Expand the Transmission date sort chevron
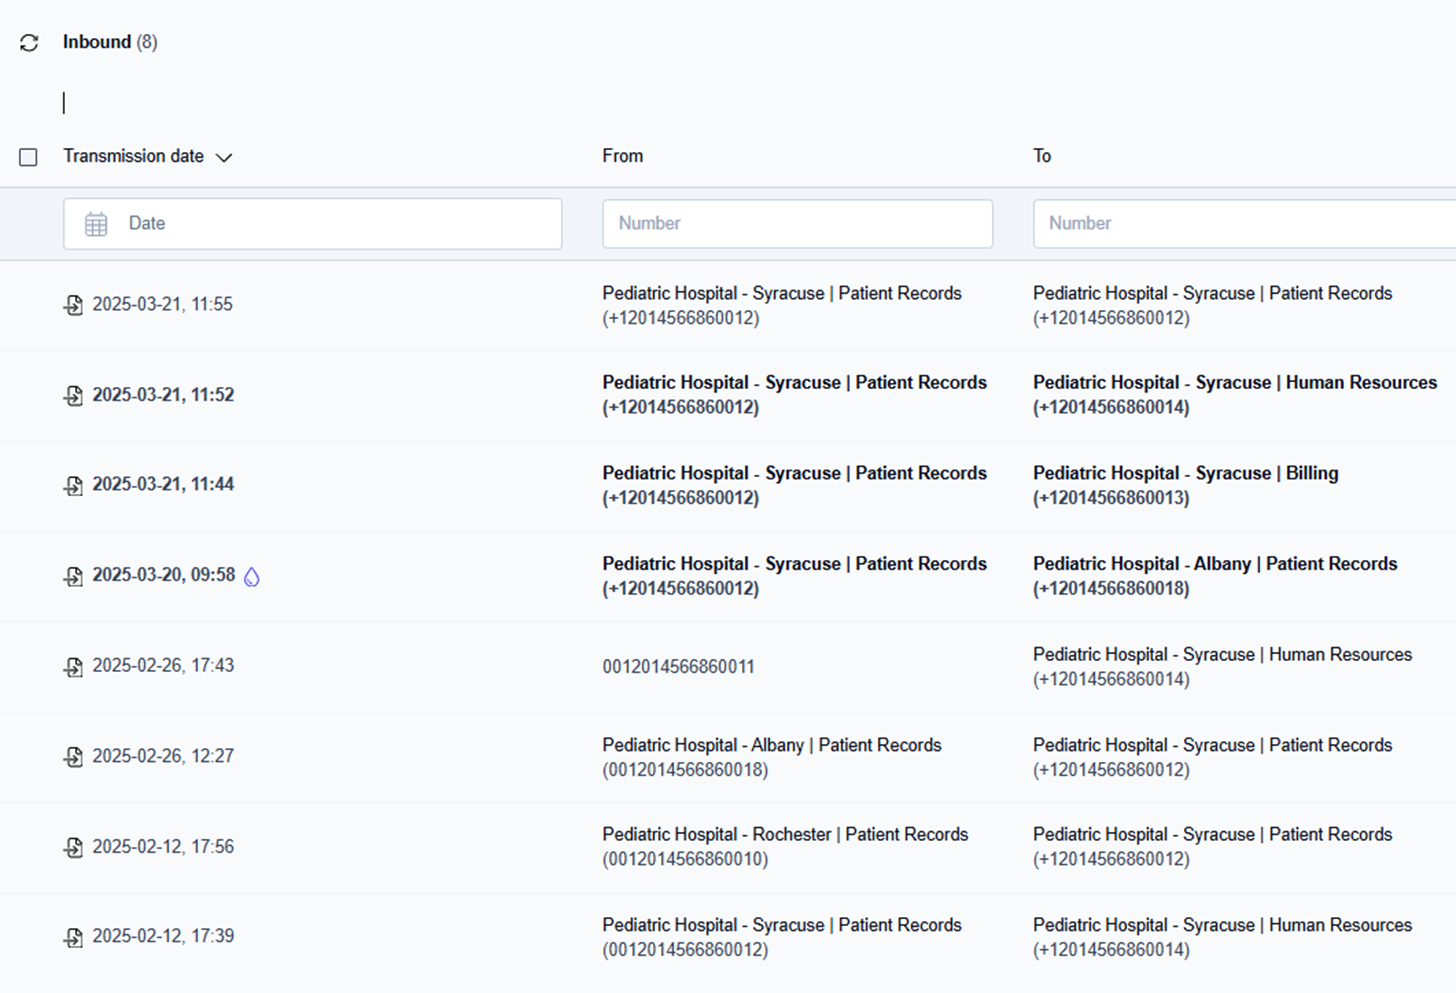The image size is (1456, 993). (224, 157)
